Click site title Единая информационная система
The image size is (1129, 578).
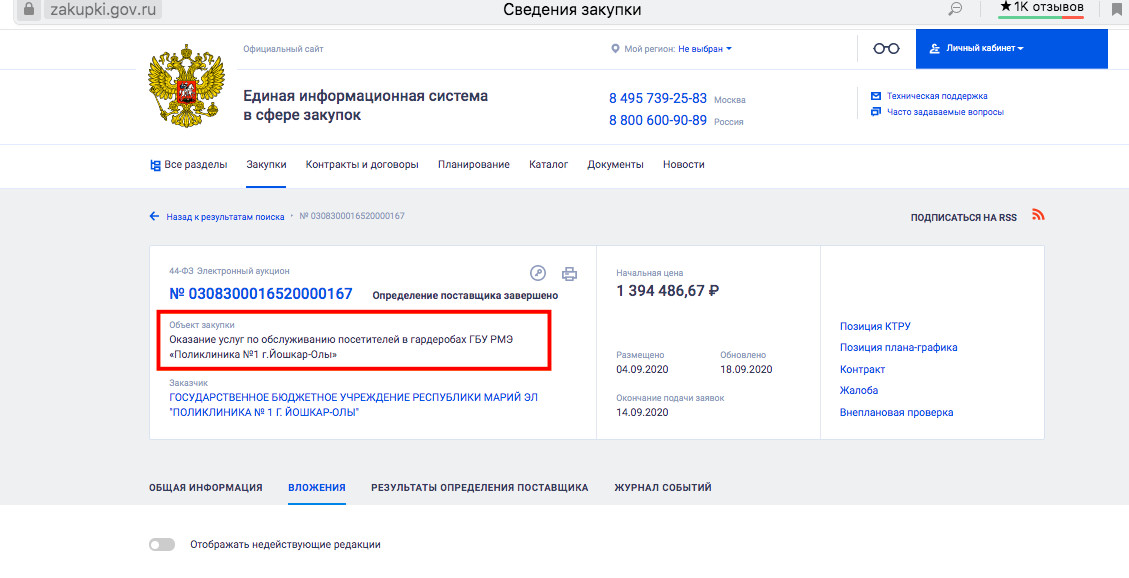pyautogui.click(x=366, y=105)
